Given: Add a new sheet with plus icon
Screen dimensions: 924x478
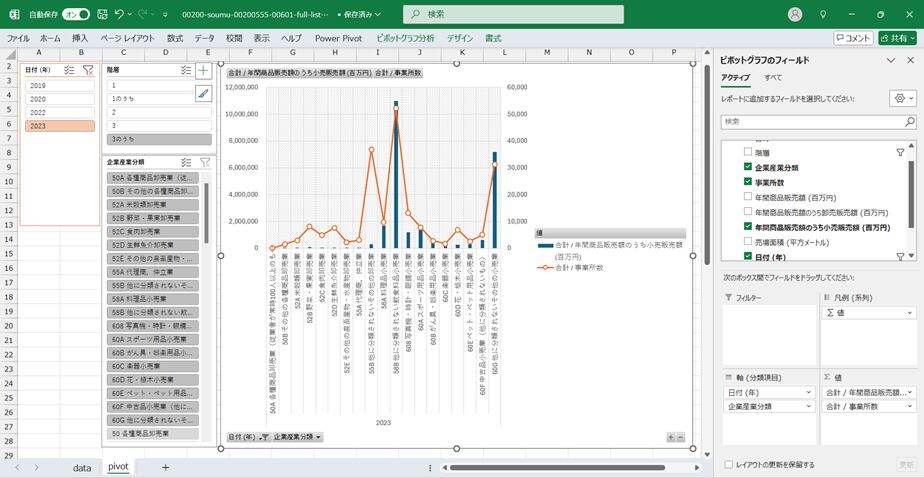Looking at the screenshot, I should click(165, 467).
